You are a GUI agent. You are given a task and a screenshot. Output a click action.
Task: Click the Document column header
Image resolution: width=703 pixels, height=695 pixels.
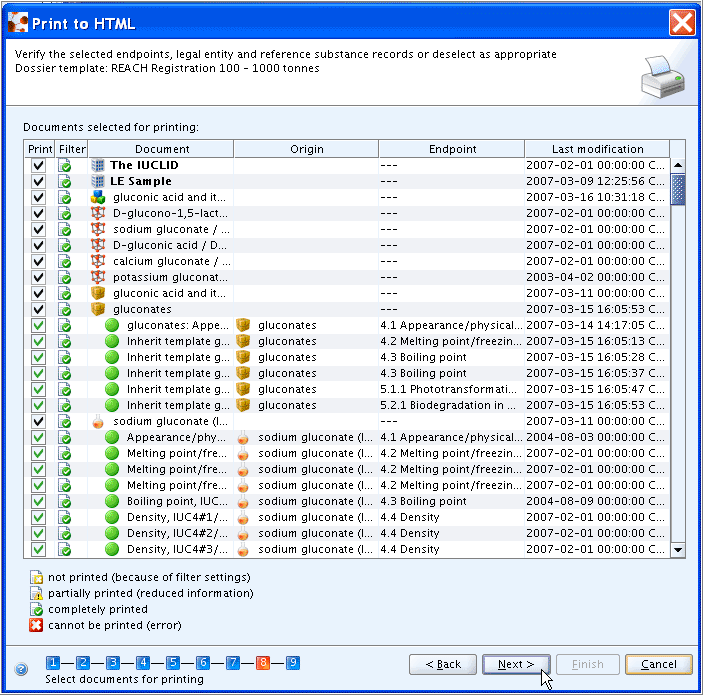[161, 149]
